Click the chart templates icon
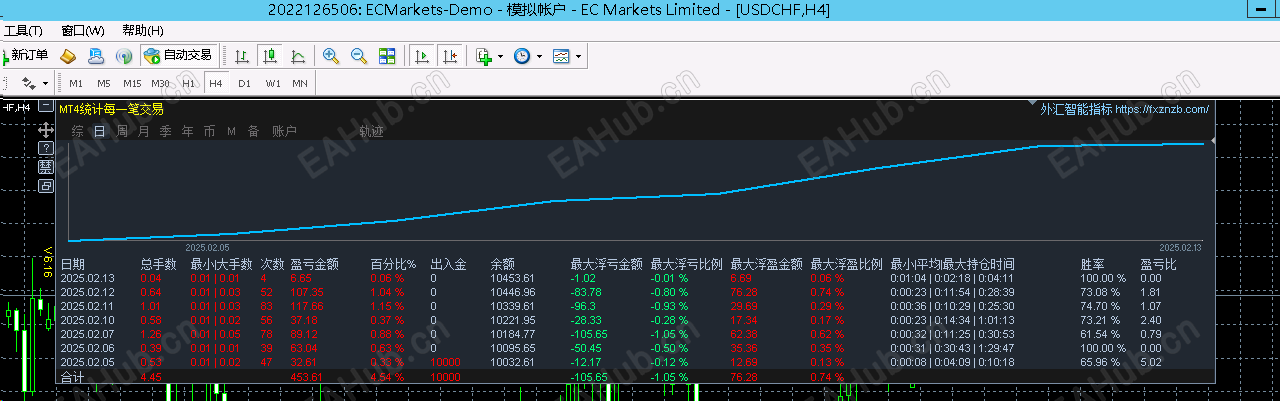The width and height of the screenshot is (1280, 401). tap(561, 56)
